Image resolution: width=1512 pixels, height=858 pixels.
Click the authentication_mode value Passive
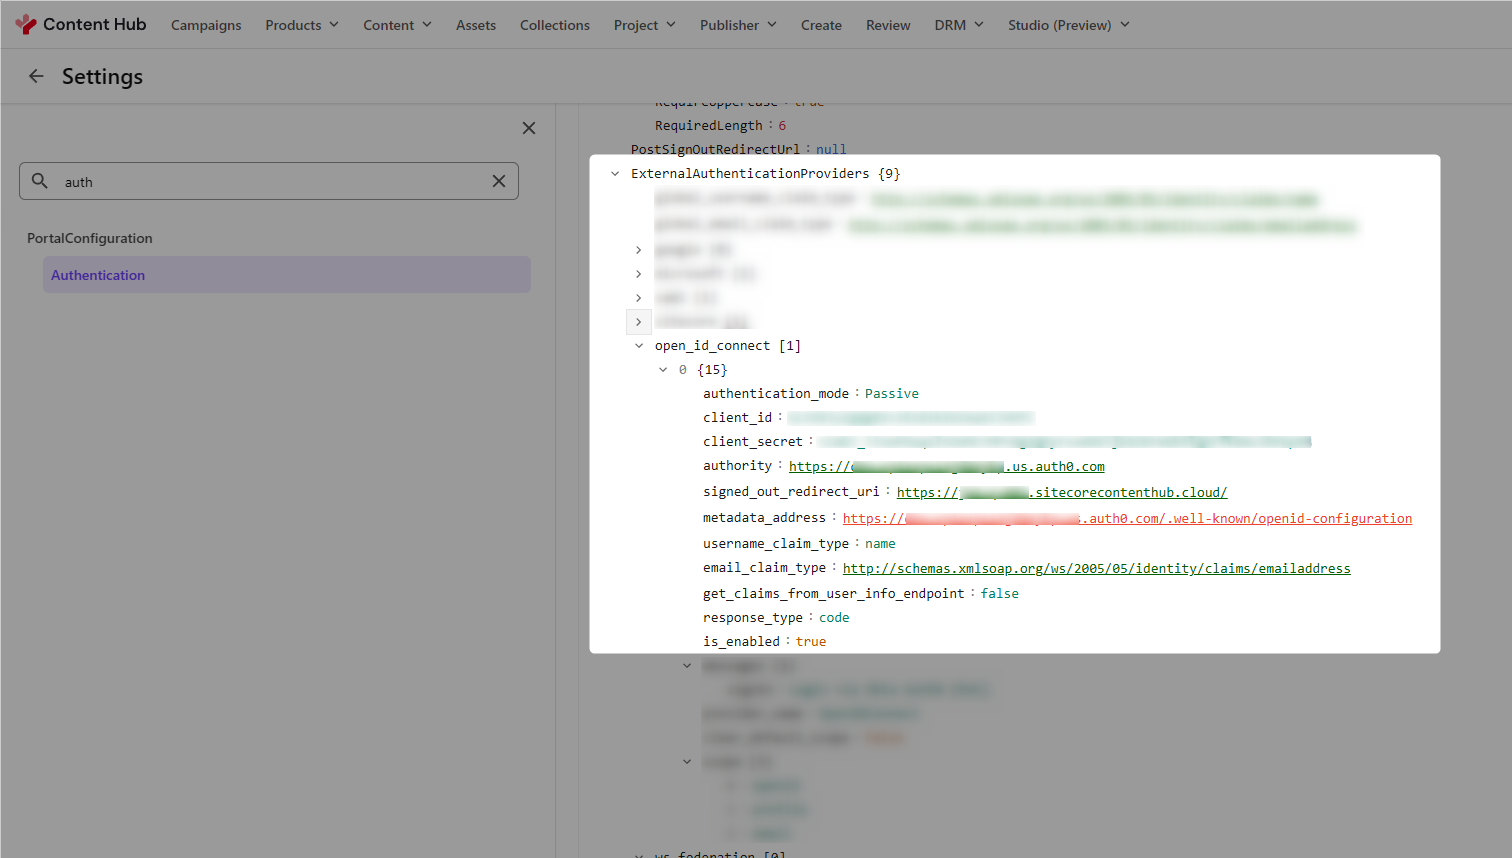pos(892,394)
